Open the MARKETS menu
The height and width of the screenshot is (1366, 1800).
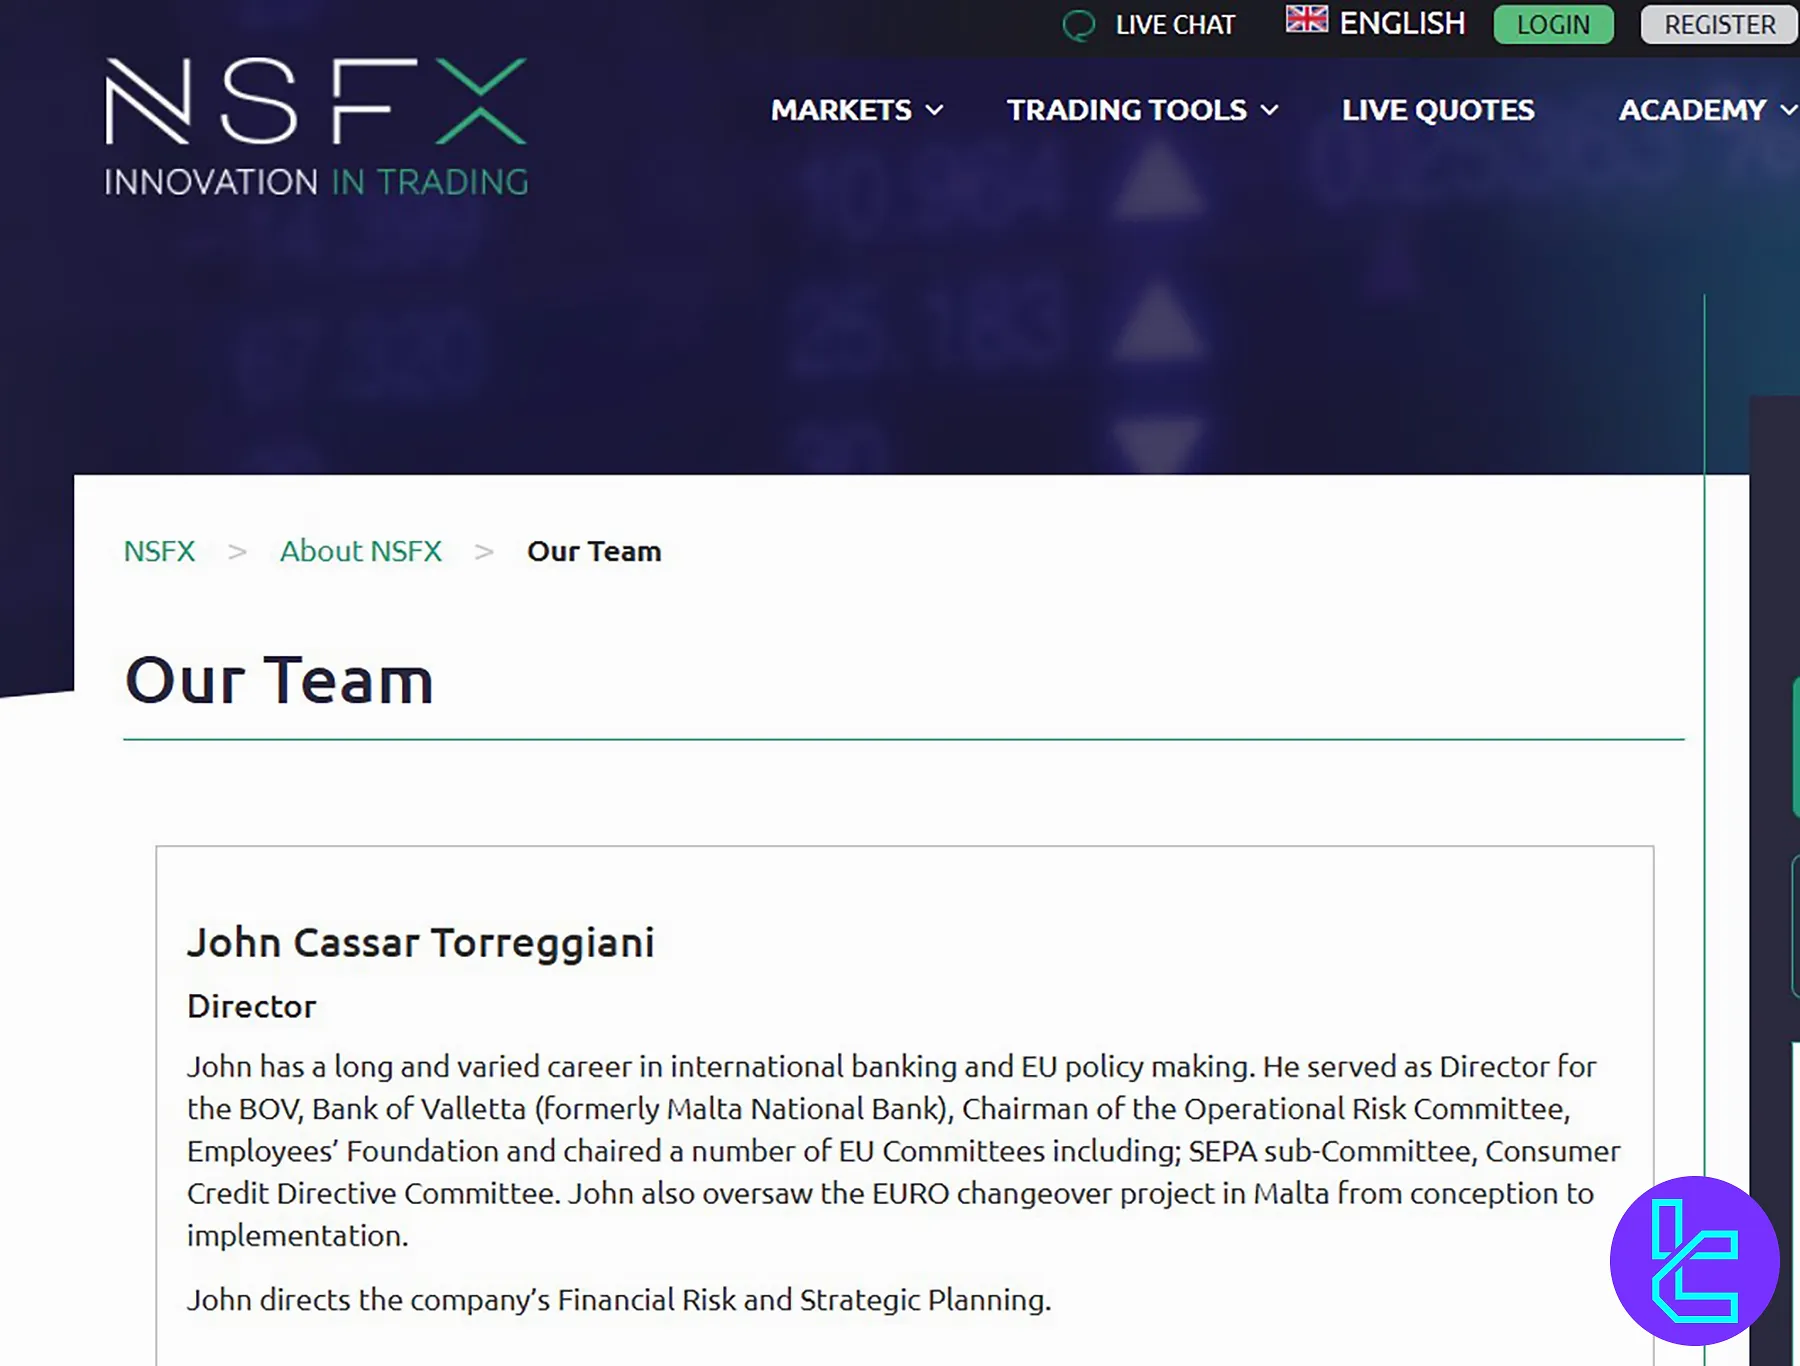coord(841,110)
